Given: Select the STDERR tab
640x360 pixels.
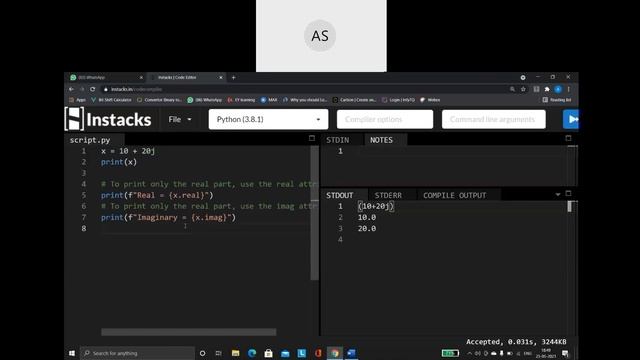Looking at the screenshot, I should (x=388, y=195).
